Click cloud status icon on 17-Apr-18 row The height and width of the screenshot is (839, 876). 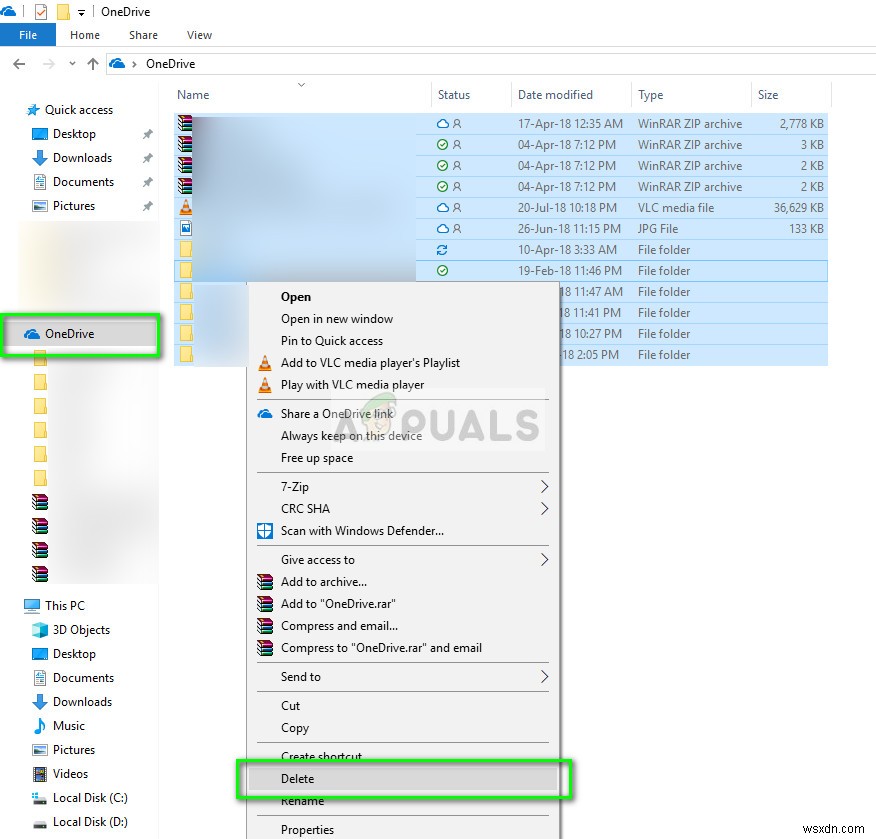click(442, 124)
